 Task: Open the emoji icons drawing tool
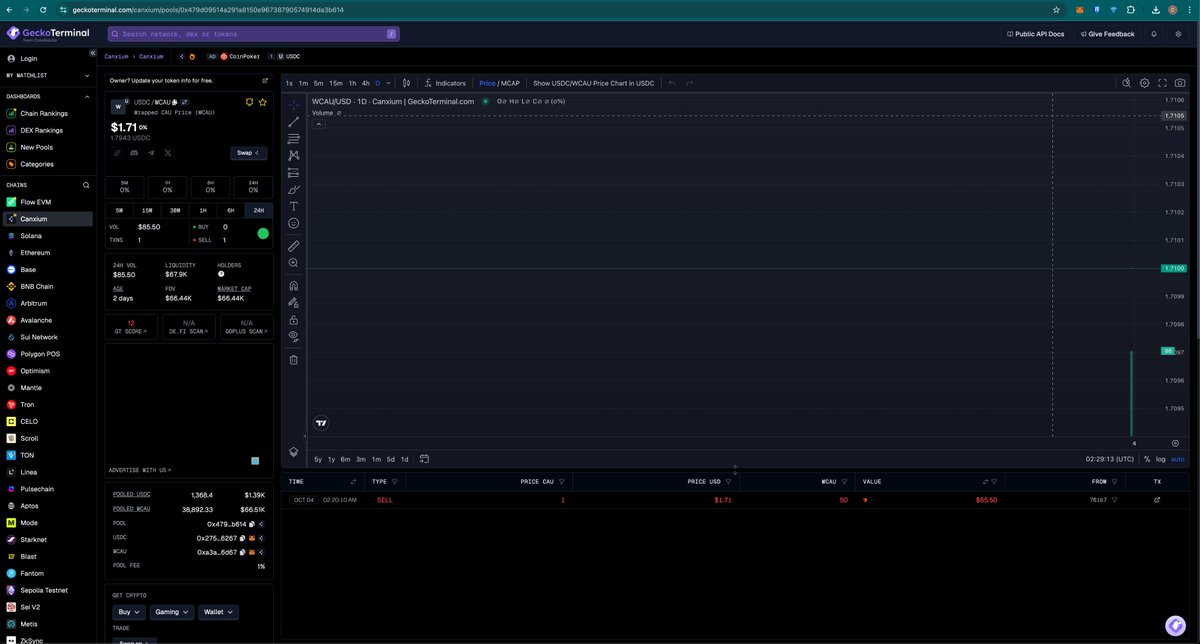pos(294,223)
